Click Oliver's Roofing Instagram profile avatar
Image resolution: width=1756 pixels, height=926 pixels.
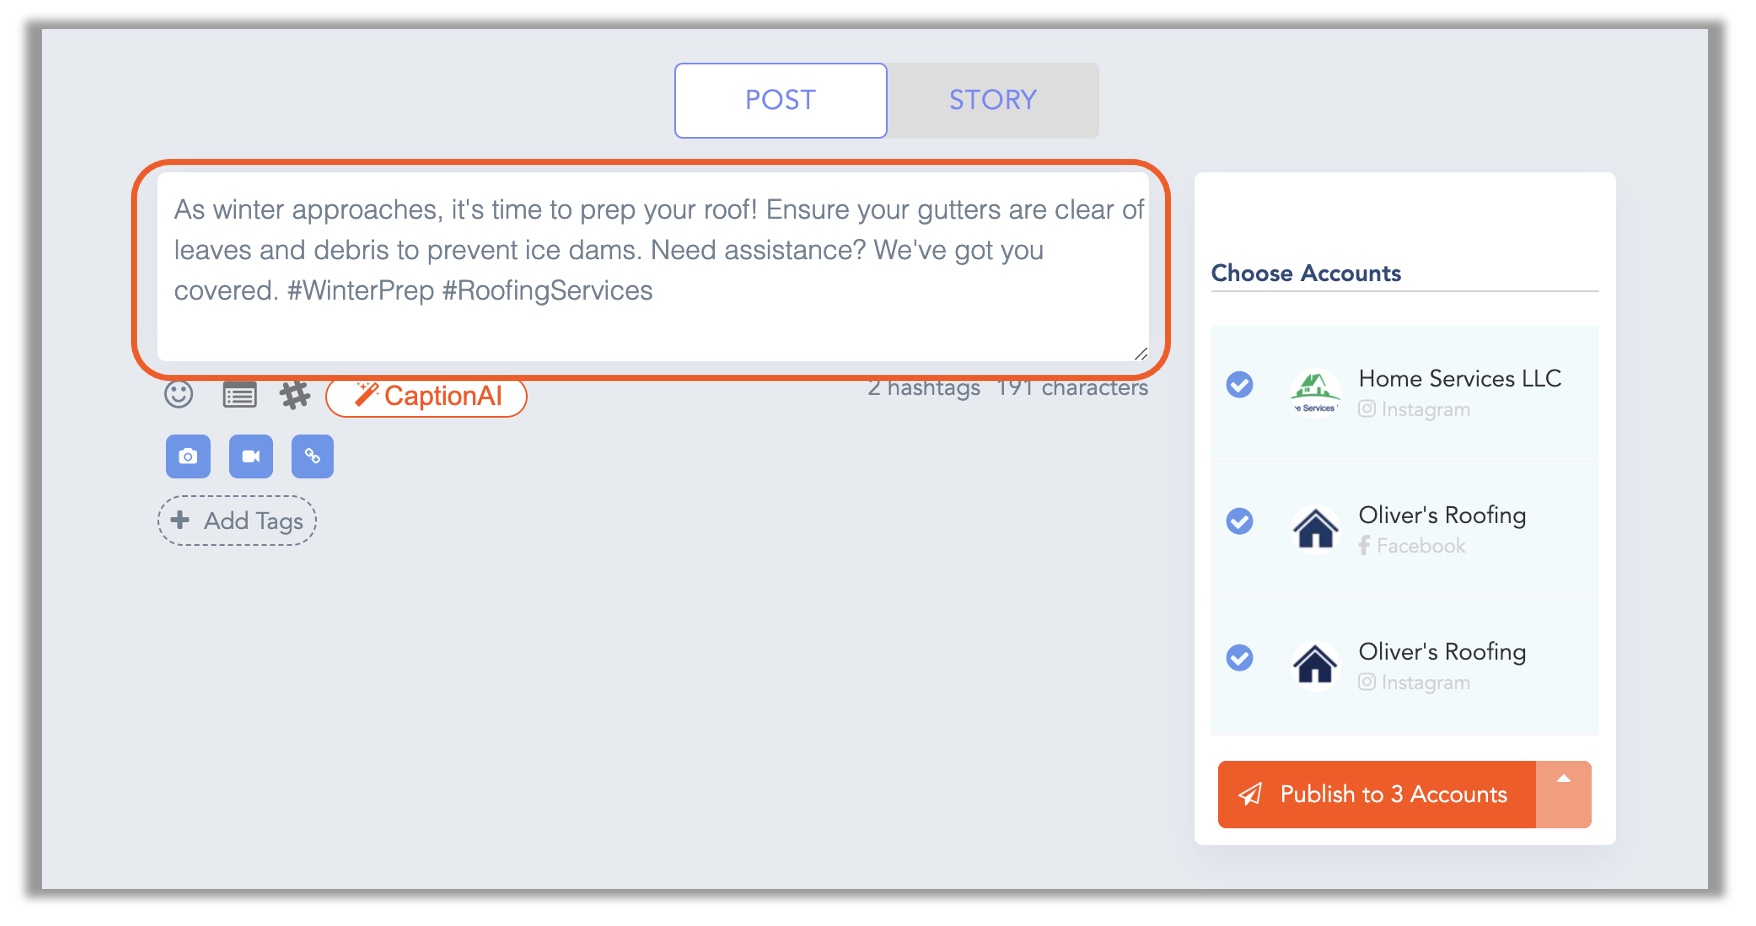click(1315, 662)
